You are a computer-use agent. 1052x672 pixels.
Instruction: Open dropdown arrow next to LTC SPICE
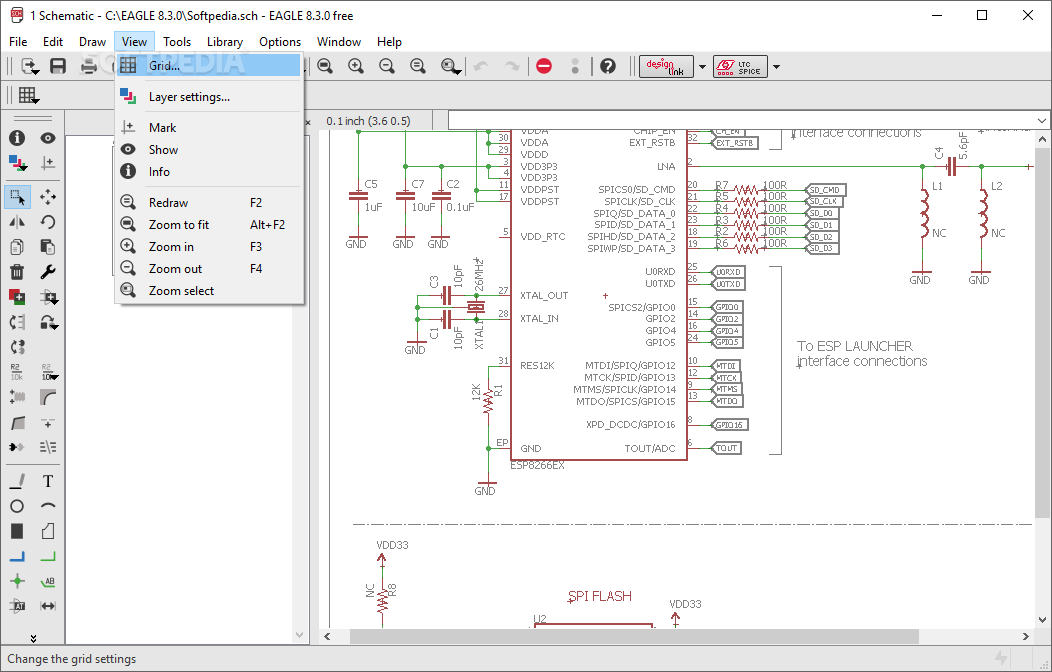776,66
